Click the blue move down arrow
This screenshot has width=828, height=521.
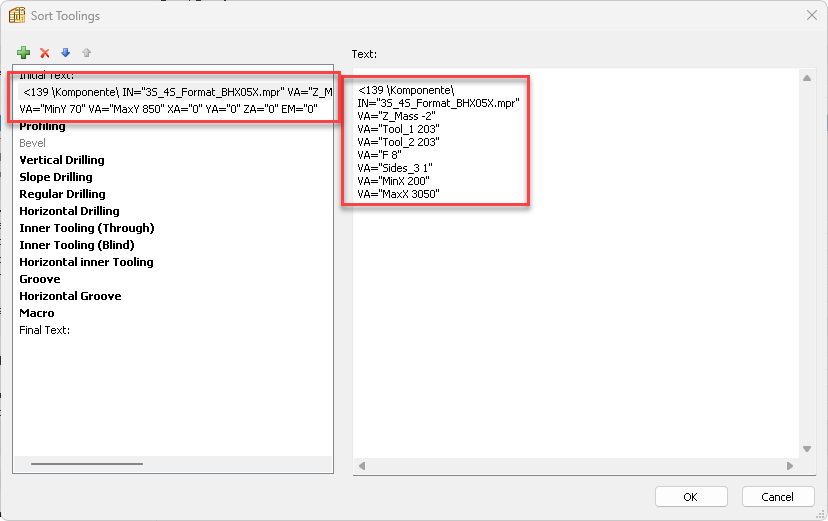click(65, 53)
